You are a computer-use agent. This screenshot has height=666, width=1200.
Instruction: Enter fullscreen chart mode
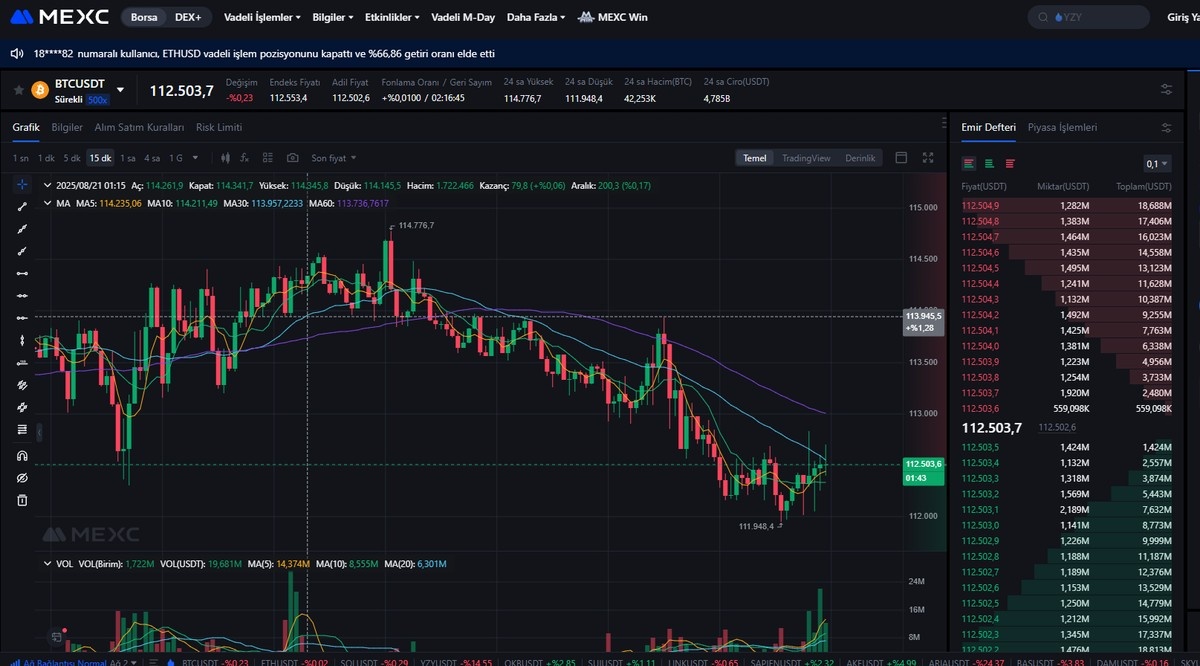[x=928, y=158]
